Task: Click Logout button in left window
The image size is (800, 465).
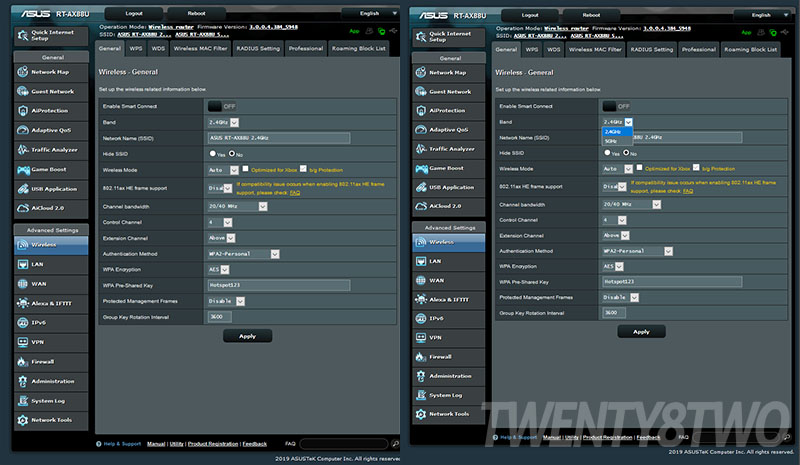Action: click(134, 13)
